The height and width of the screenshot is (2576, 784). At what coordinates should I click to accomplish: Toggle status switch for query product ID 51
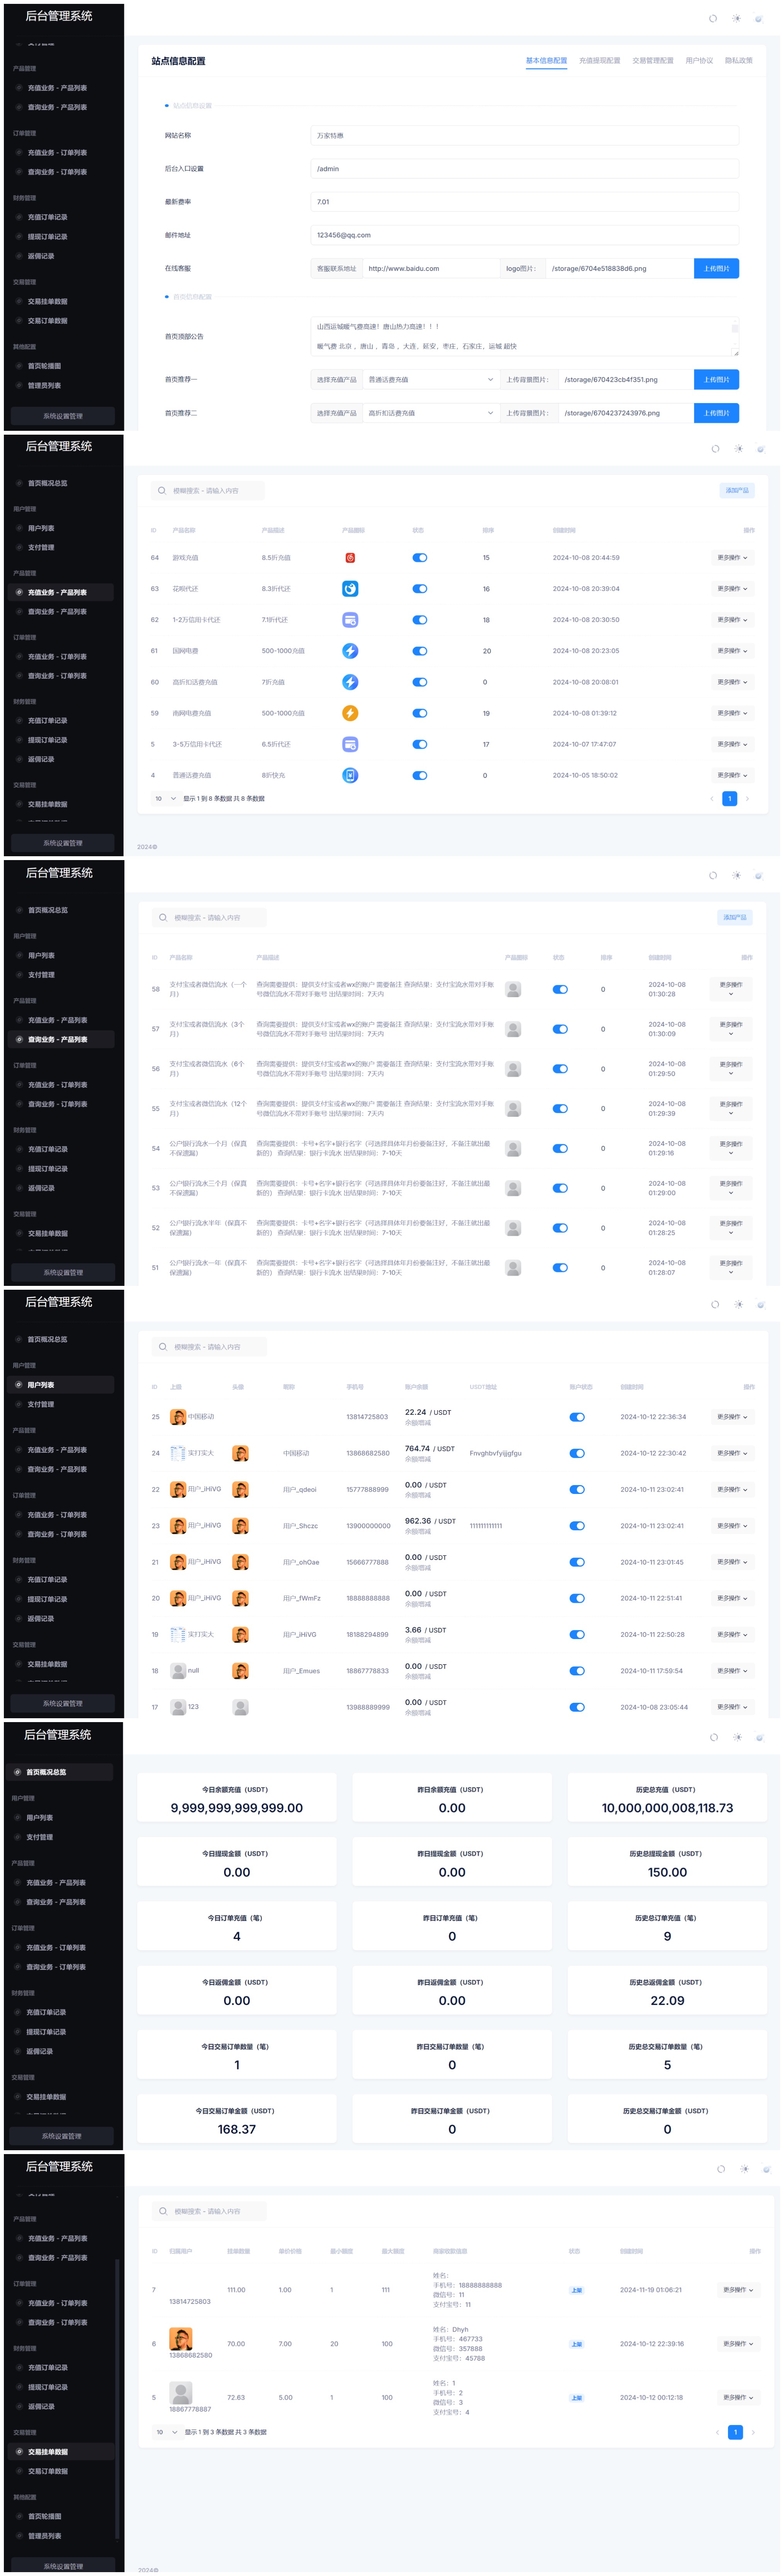coord(560,1268)
